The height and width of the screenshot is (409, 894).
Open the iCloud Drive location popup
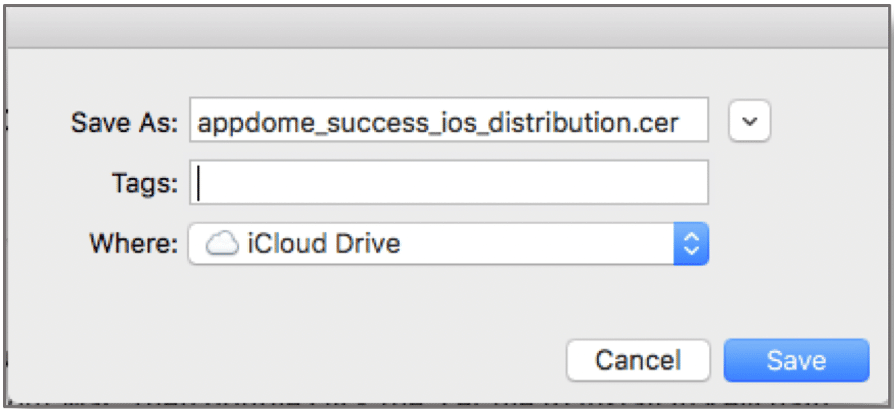[x=448, y=243]
